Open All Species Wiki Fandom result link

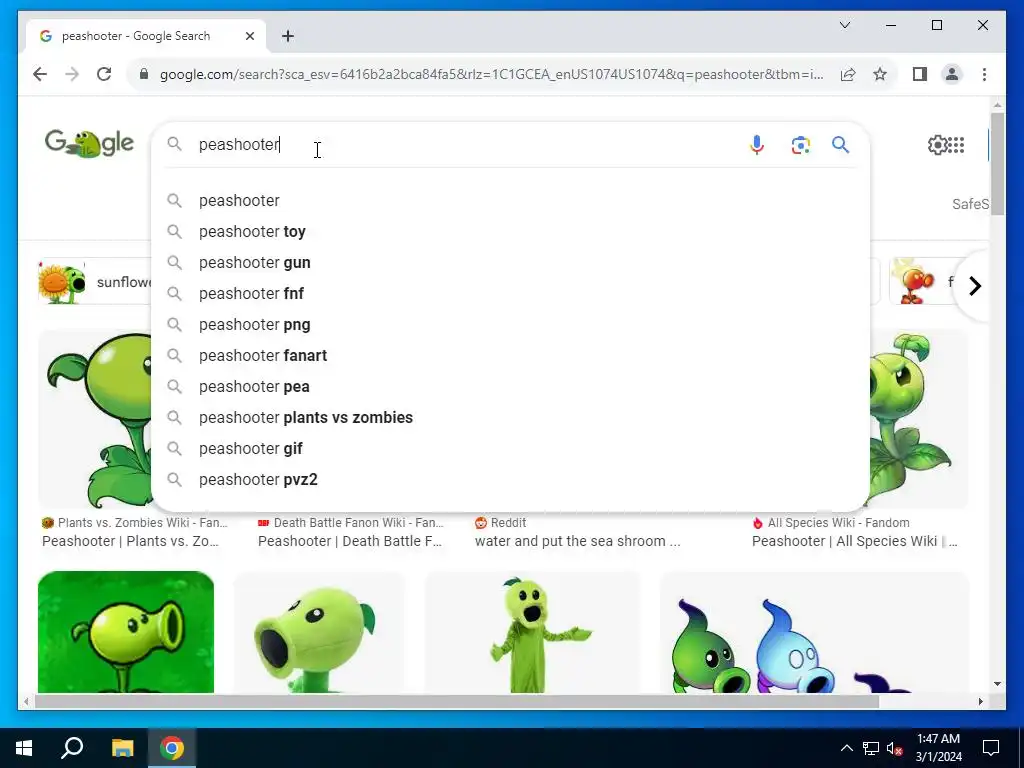[854, 532]
